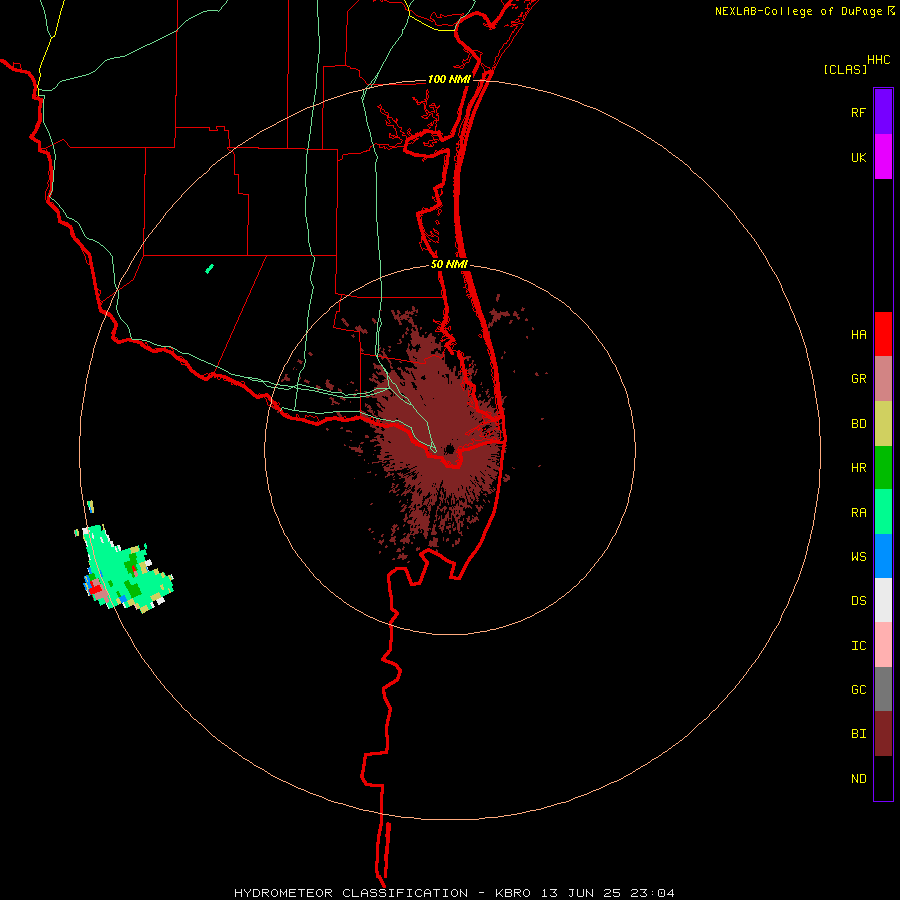Click the ND black legend block
900x900 pixels.
[883, 778]
